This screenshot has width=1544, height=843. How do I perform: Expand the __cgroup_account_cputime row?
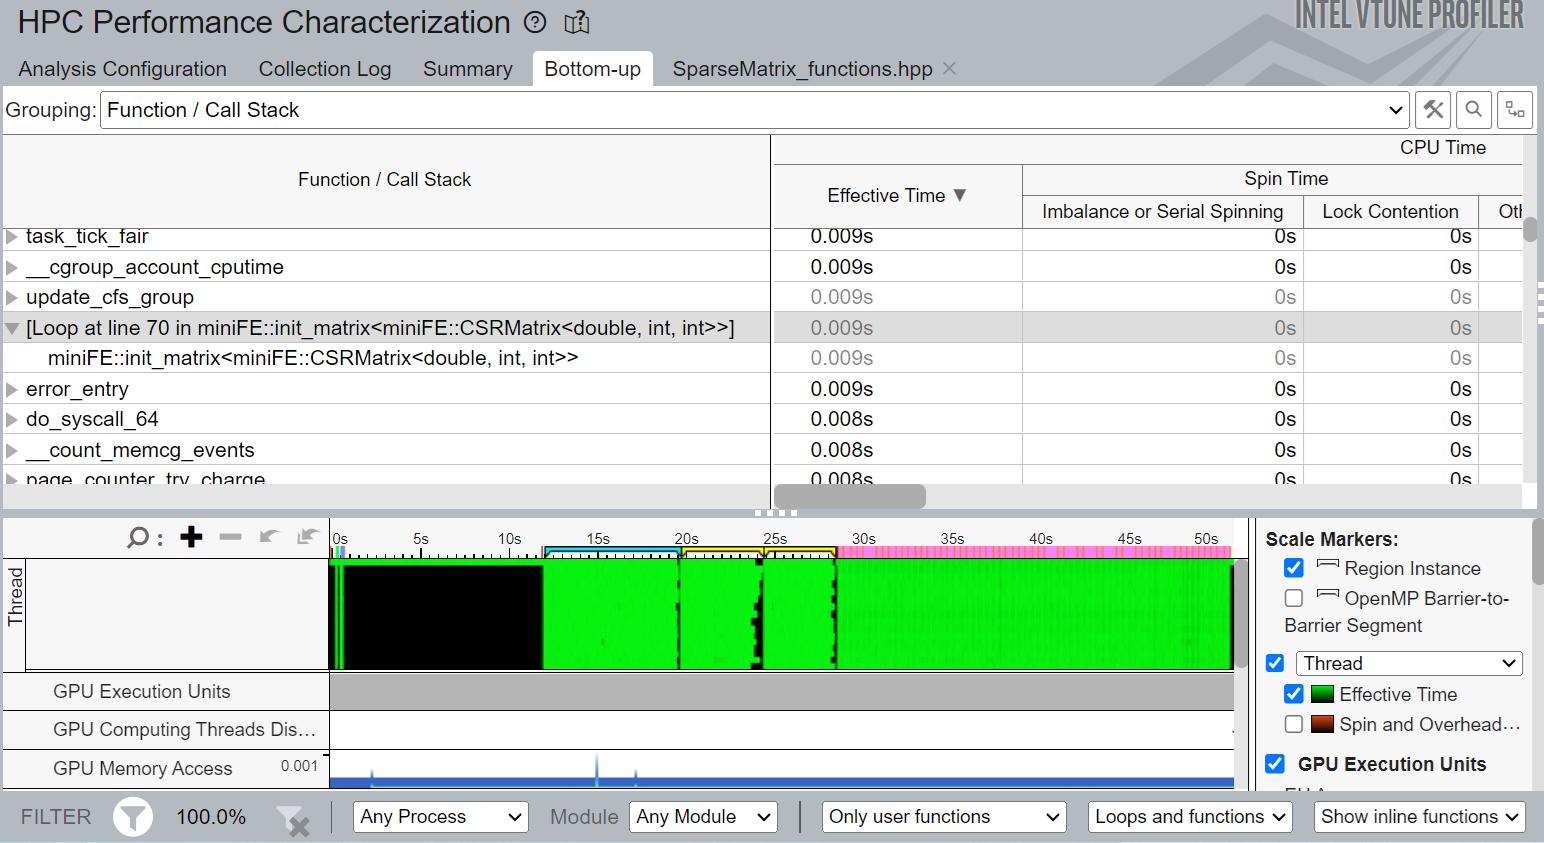pyautogui.click(x=12, y=267)
